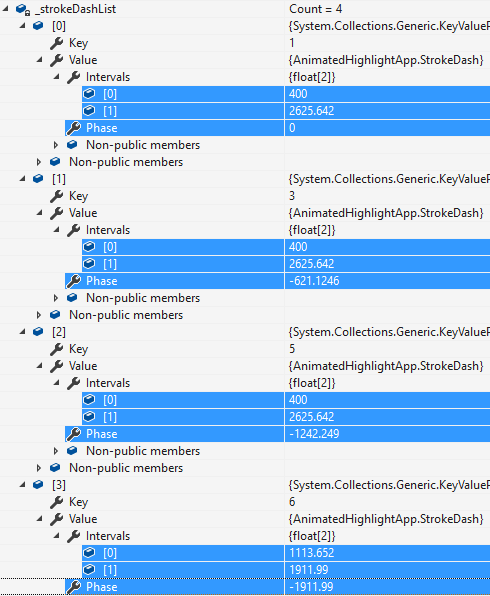
Task: Collapse the _strokeDashList root node
Action: (5, 9)
